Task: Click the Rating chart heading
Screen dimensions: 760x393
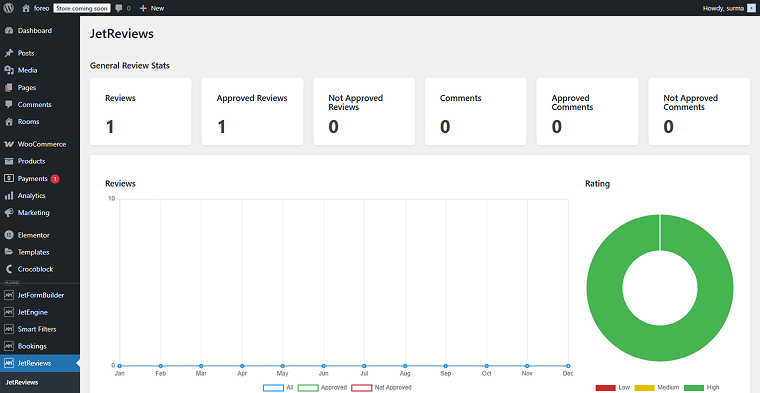Action: (598, 184)
